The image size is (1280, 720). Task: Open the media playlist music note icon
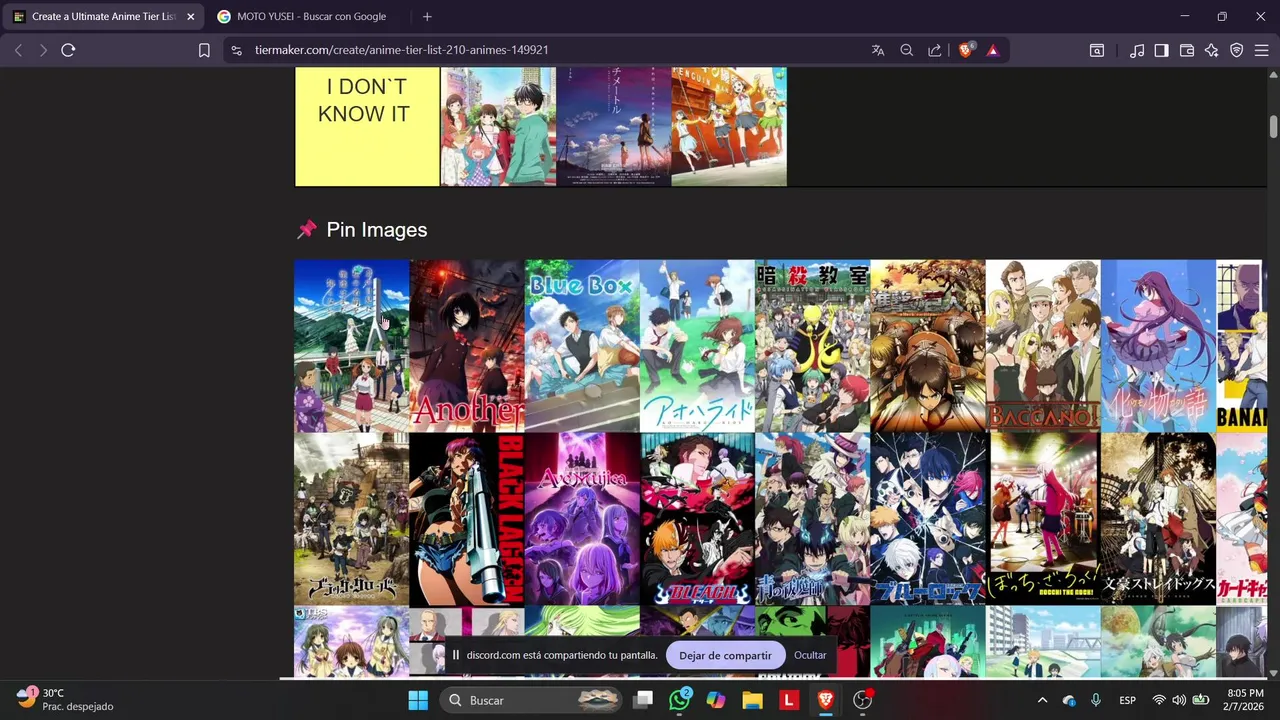[1137, 50]
